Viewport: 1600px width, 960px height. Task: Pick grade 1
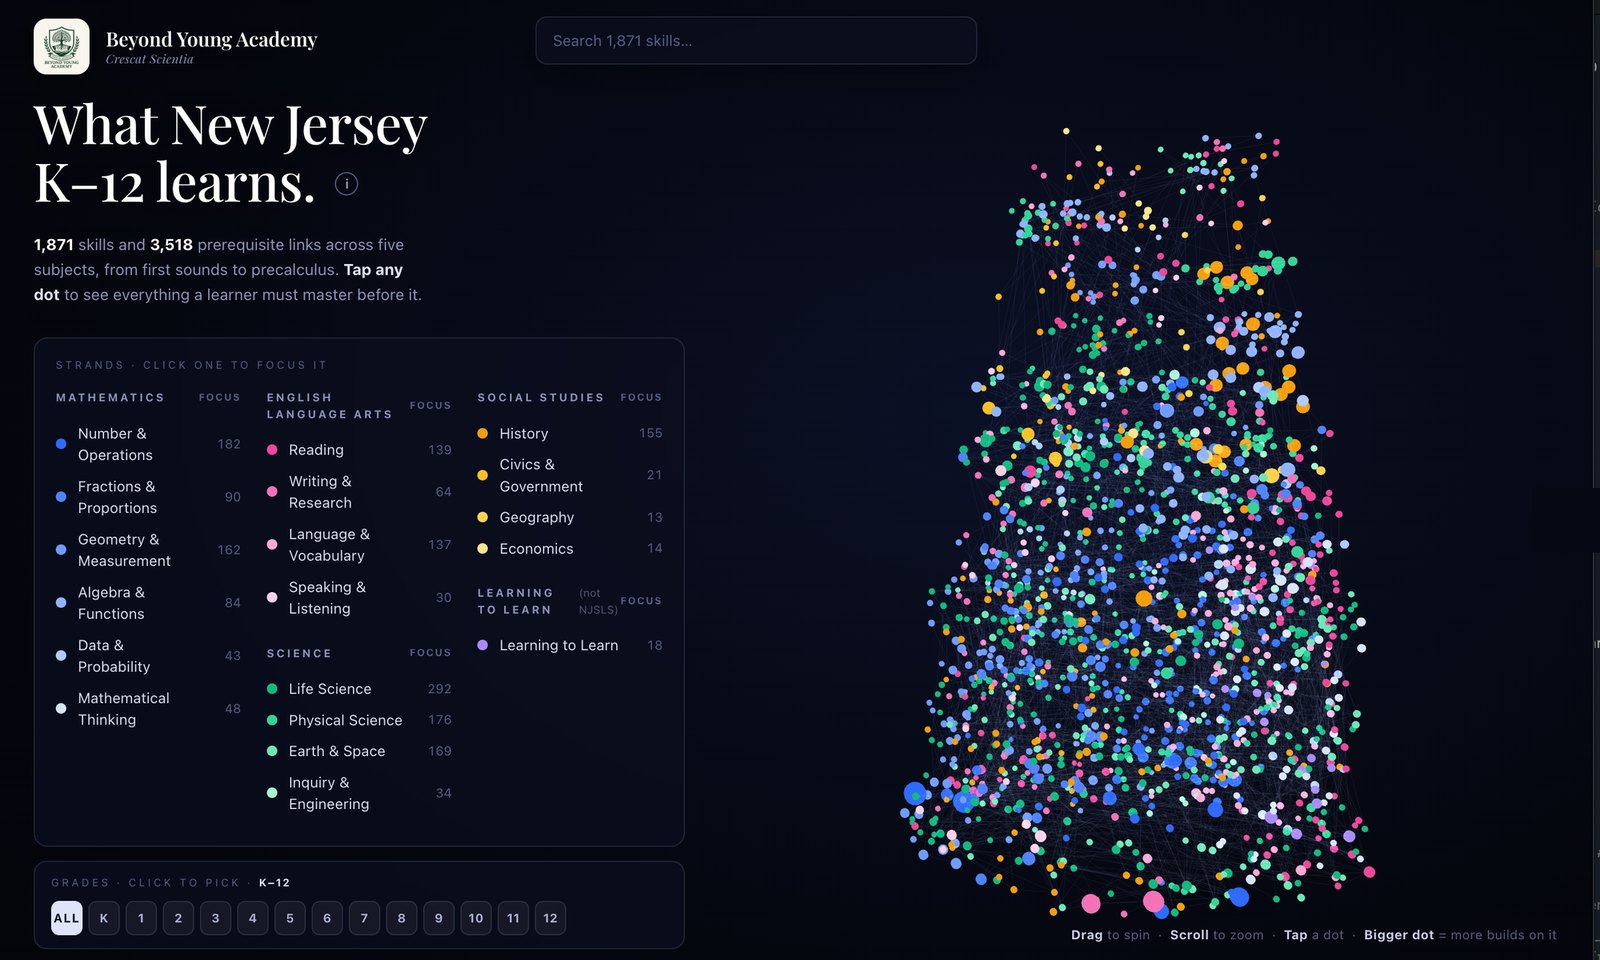click(x=141, y=918)
